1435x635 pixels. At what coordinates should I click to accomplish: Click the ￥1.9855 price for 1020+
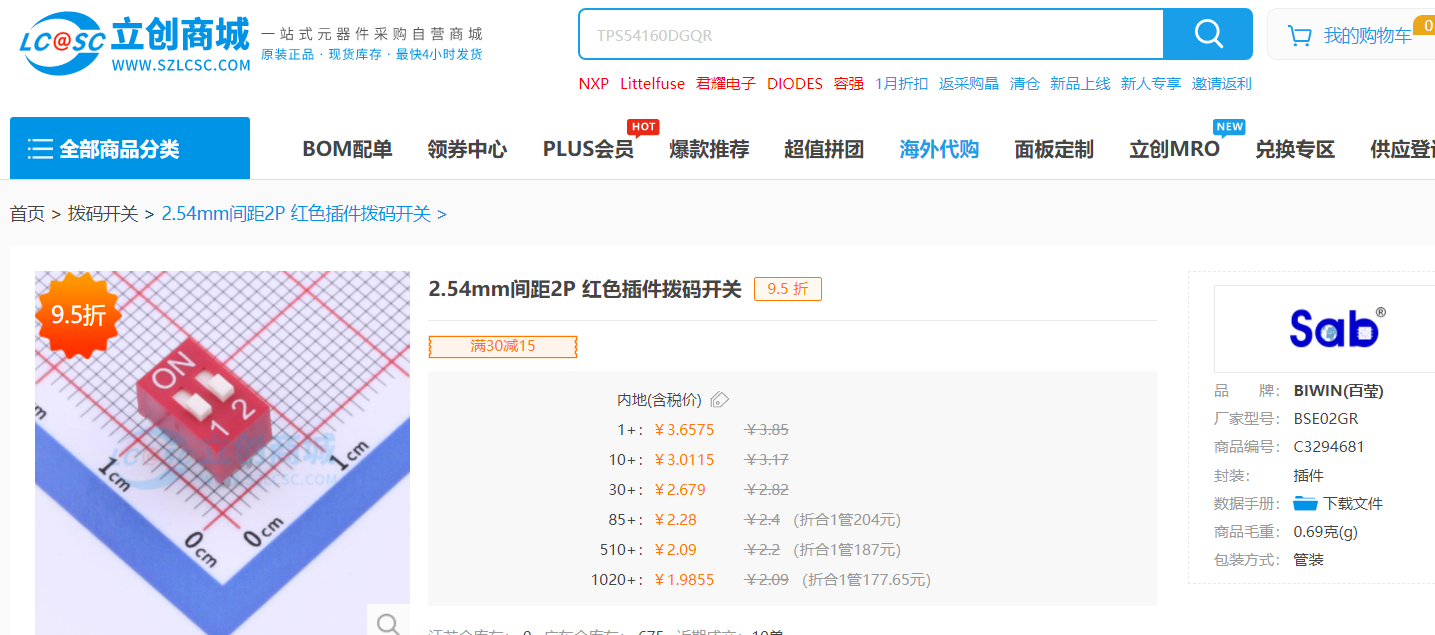tap(684, 580)
